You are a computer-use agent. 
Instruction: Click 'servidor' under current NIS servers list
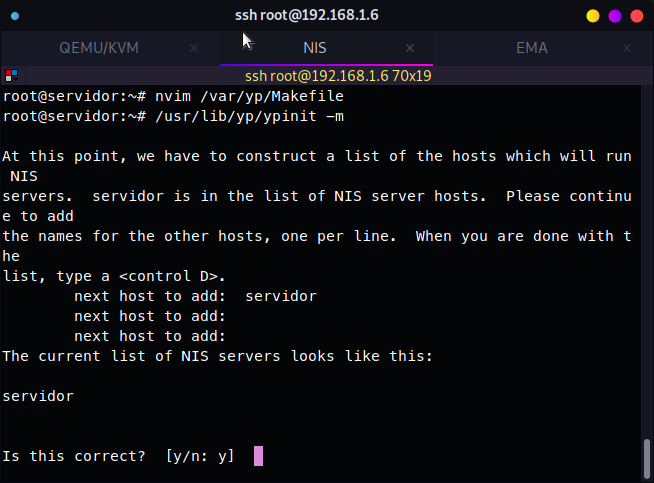tap(38, 396)
